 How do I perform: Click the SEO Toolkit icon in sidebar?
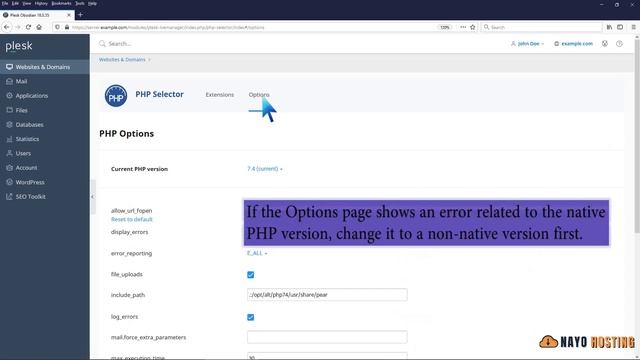tap(9, 196)
